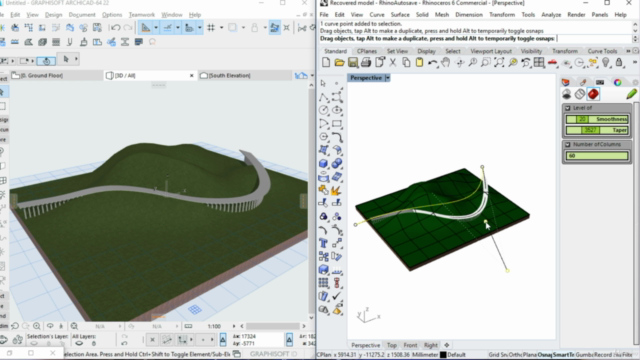Select the Polyline tool in Rhino sidebar
Image resolution: width=640 pixels, height=360 pixels.
(x=324, y=97)
